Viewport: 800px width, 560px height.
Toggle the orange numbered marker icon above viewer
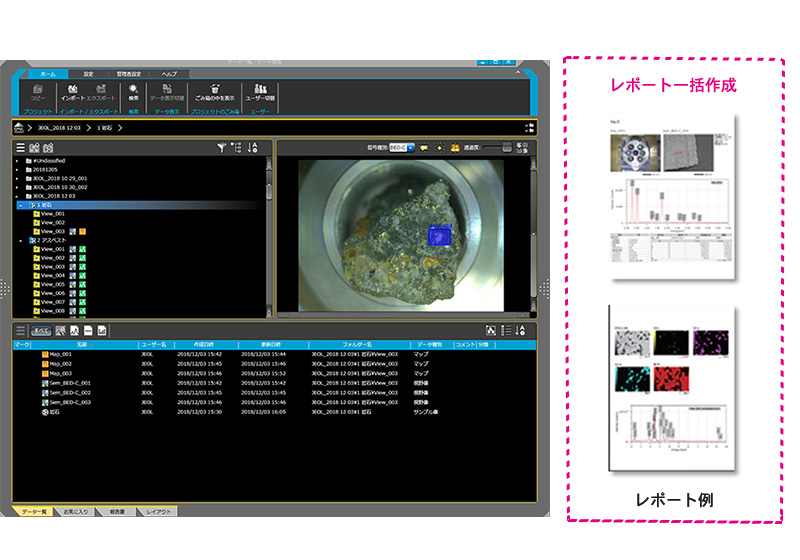tap(454, 147)
